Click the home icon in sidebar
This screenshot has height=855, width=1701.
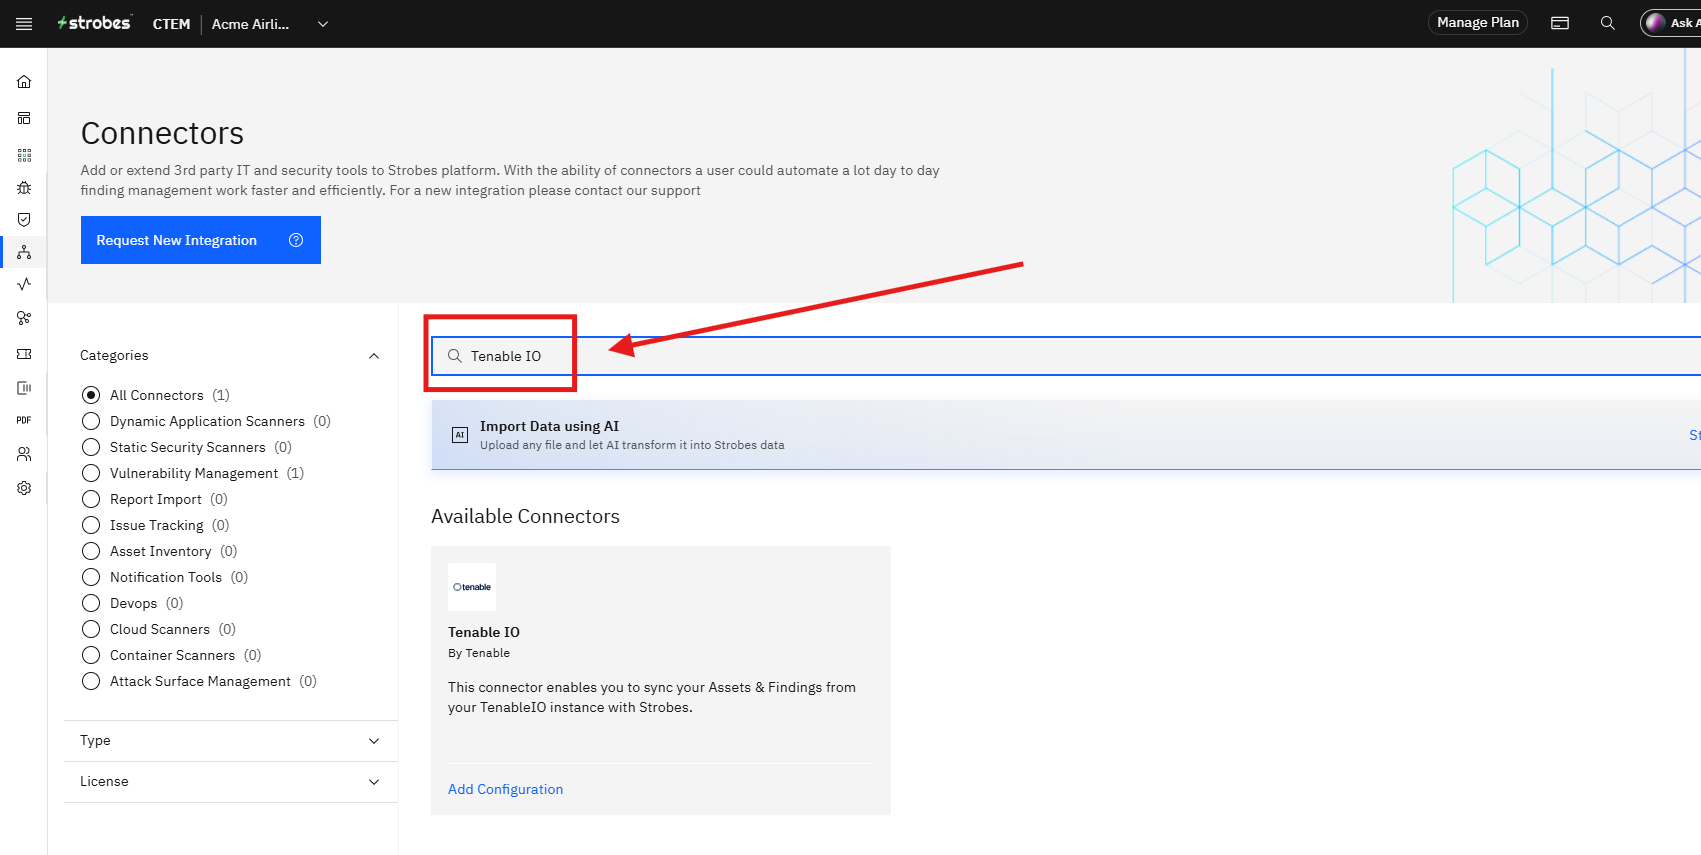click(24, 82)
